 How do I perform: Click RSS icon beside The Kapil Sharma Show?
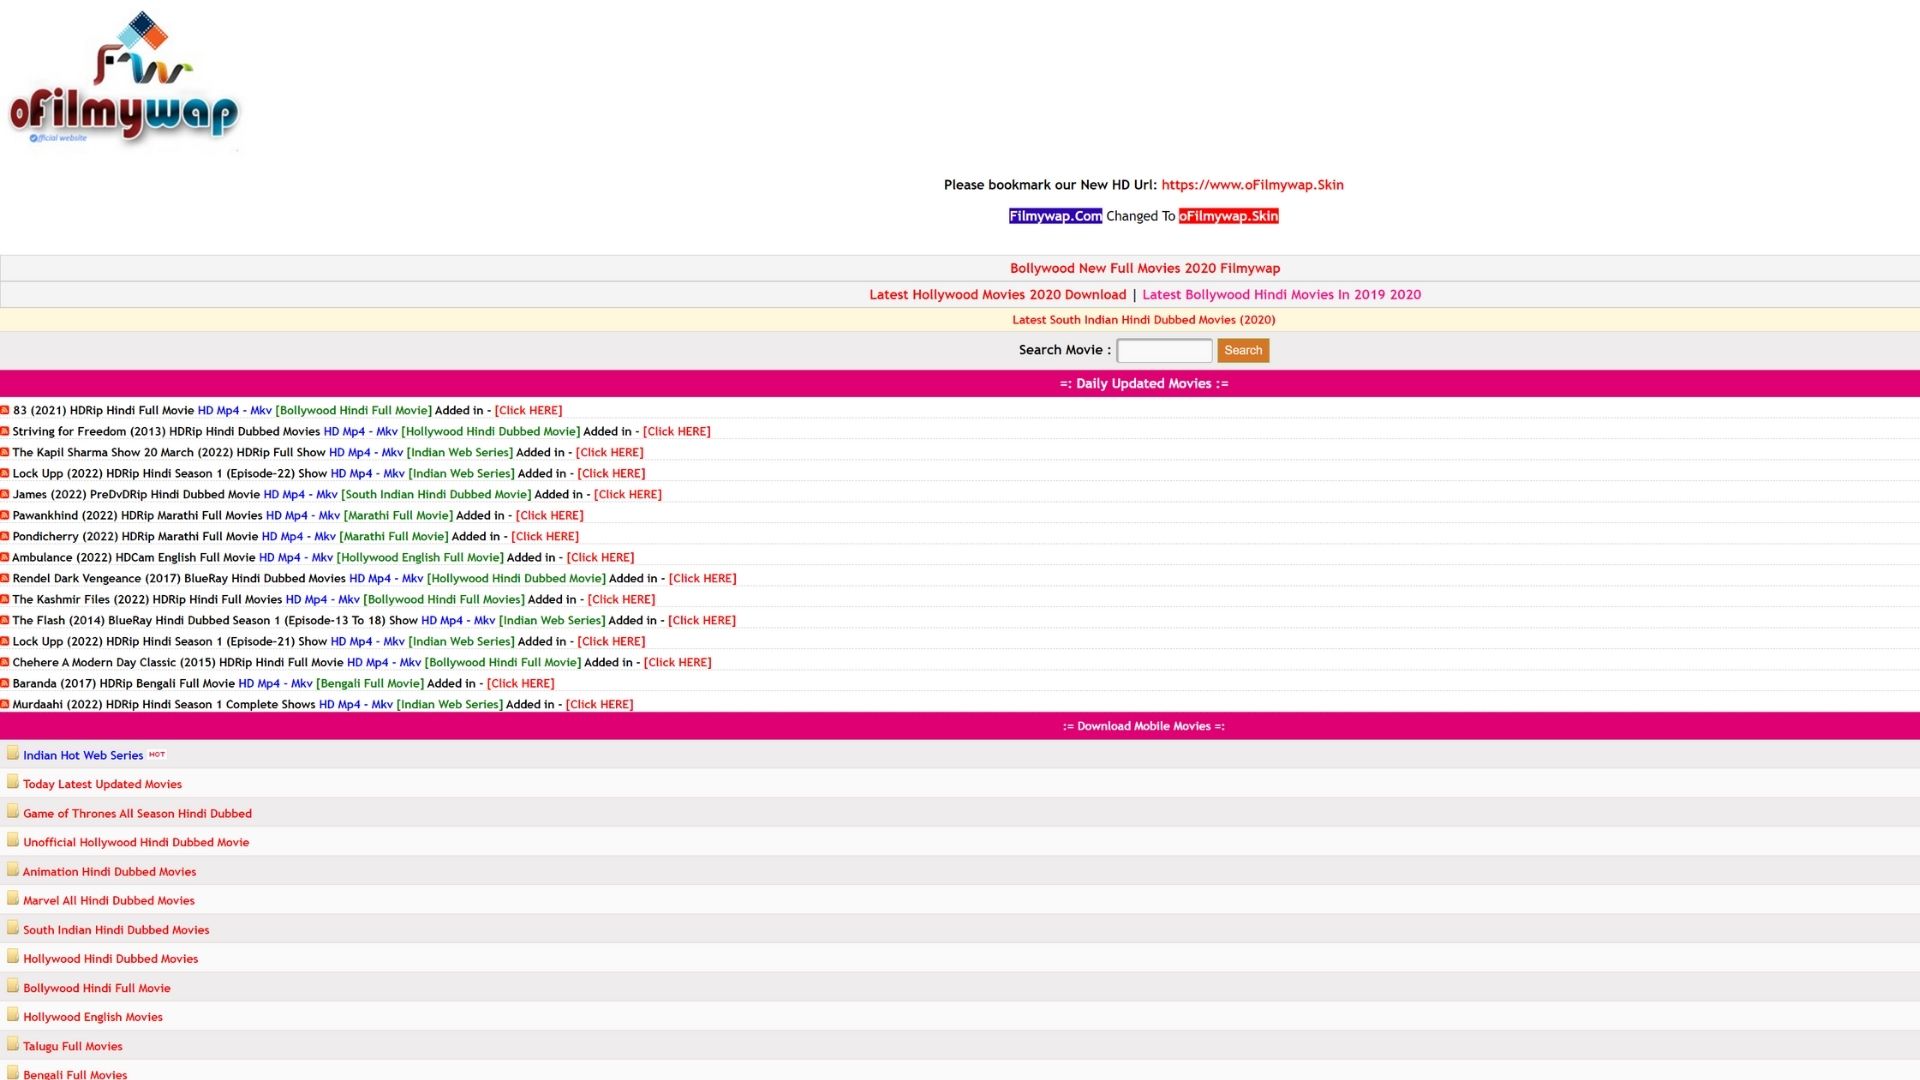(x=5, y=452)
